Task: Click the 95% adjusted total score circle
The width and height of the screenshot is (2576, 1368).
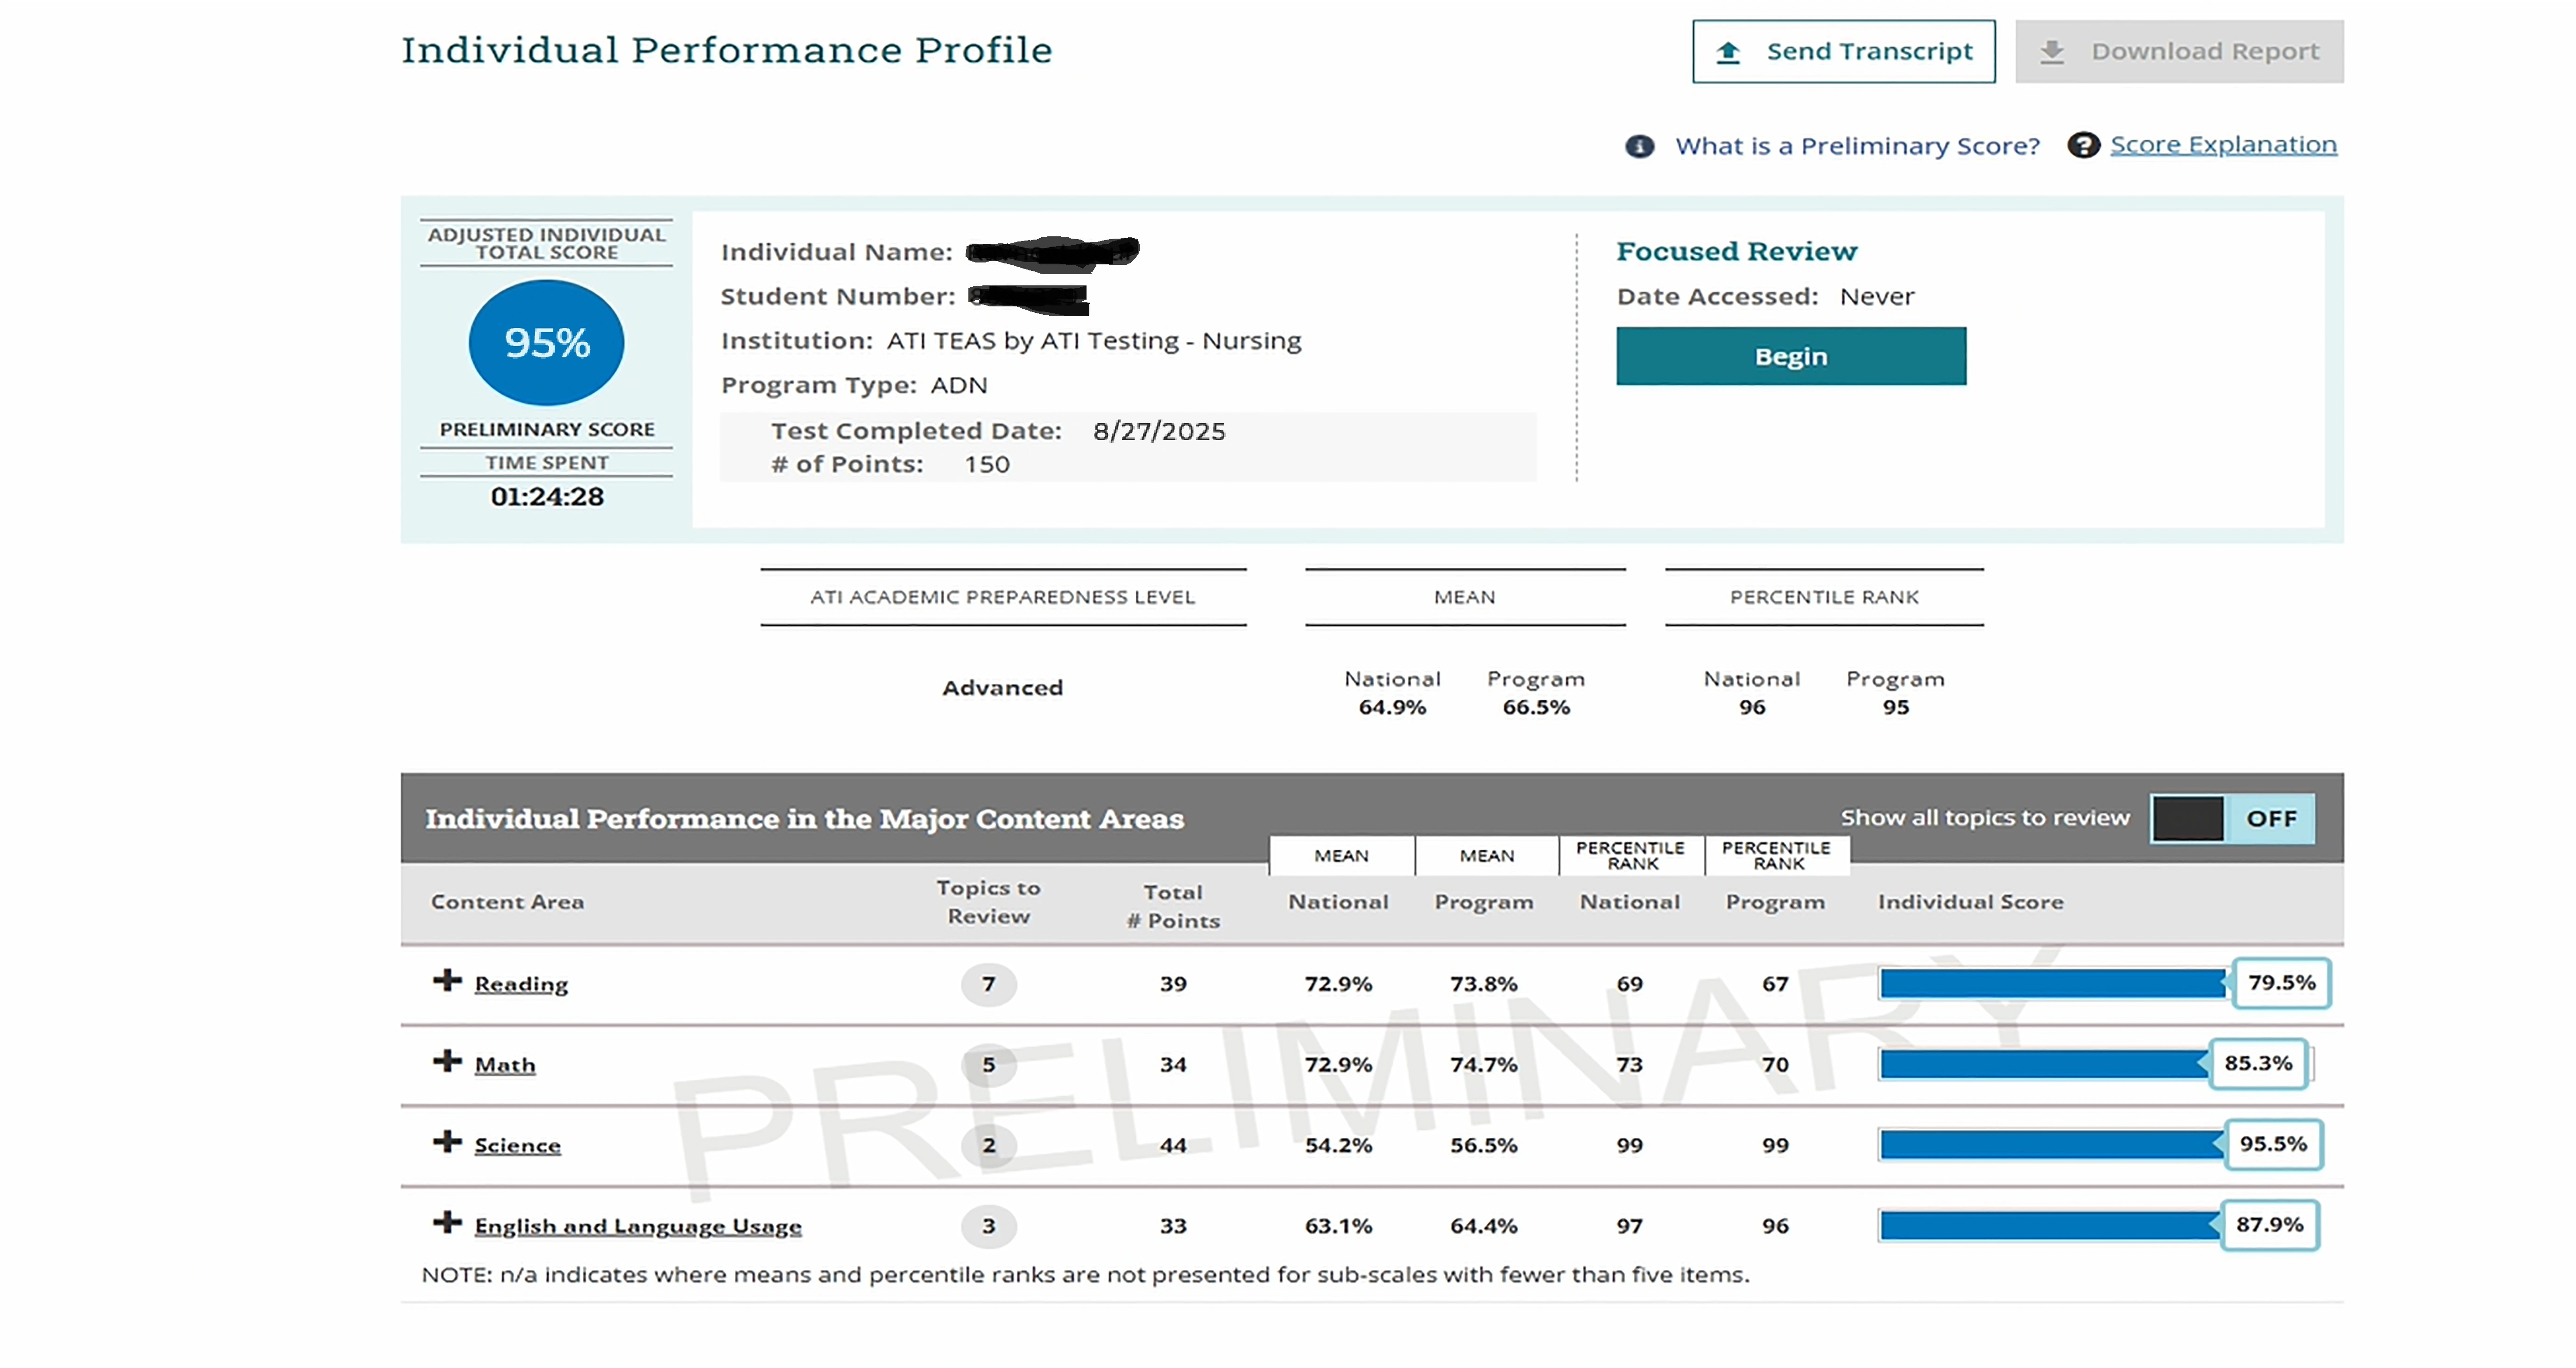Action: 546,343
